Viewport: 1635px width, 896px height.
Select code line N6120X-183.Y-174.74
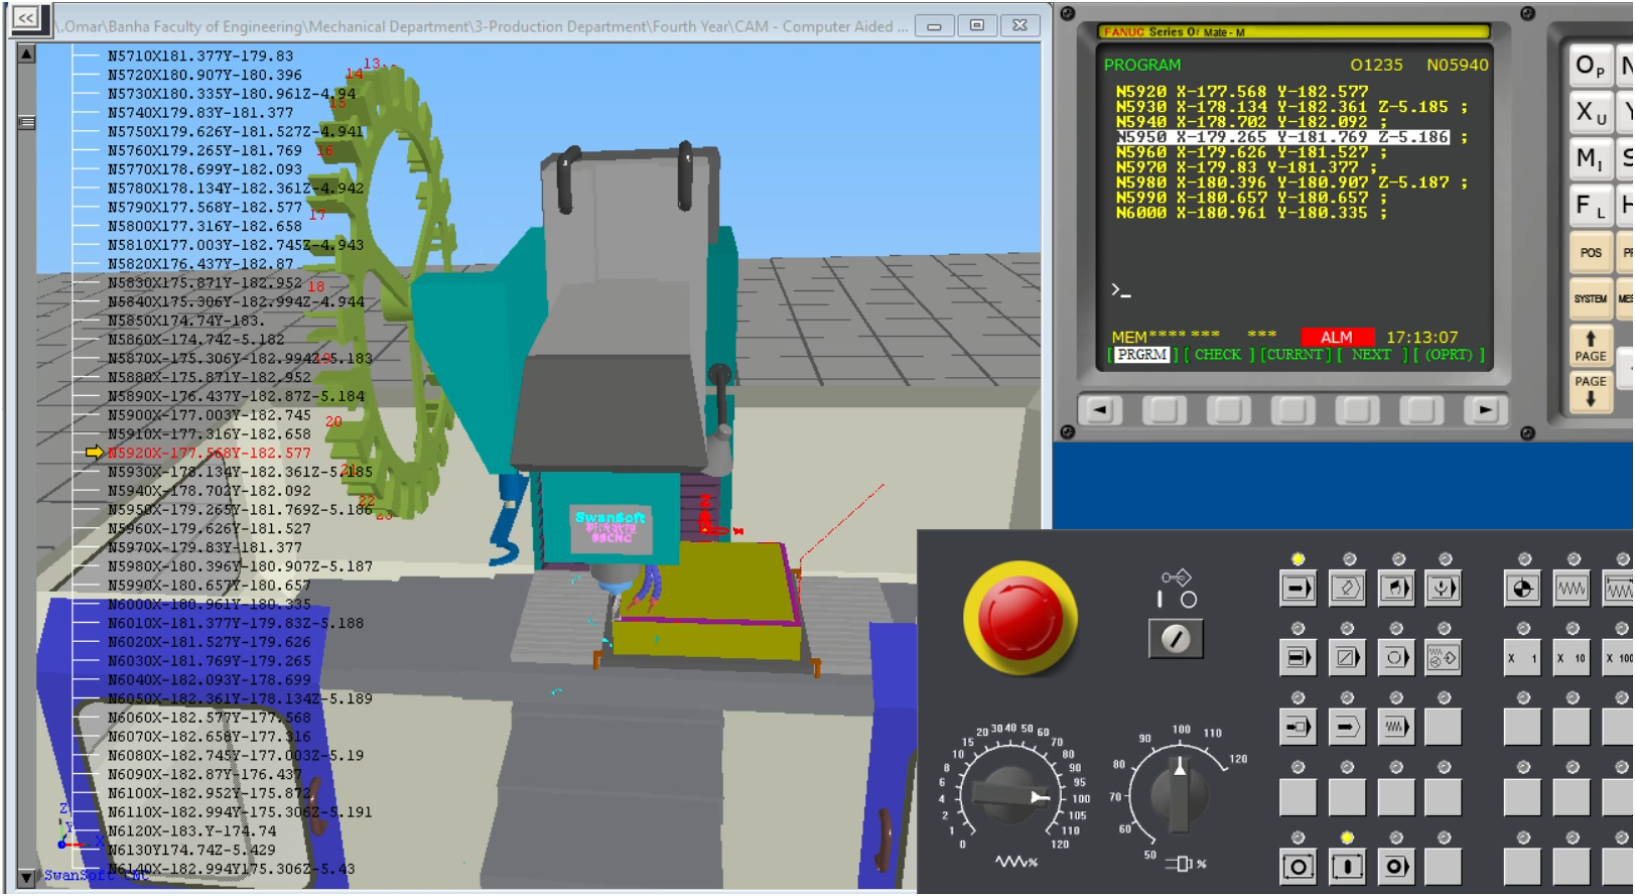pyautogui.click(x=192, y=831)
